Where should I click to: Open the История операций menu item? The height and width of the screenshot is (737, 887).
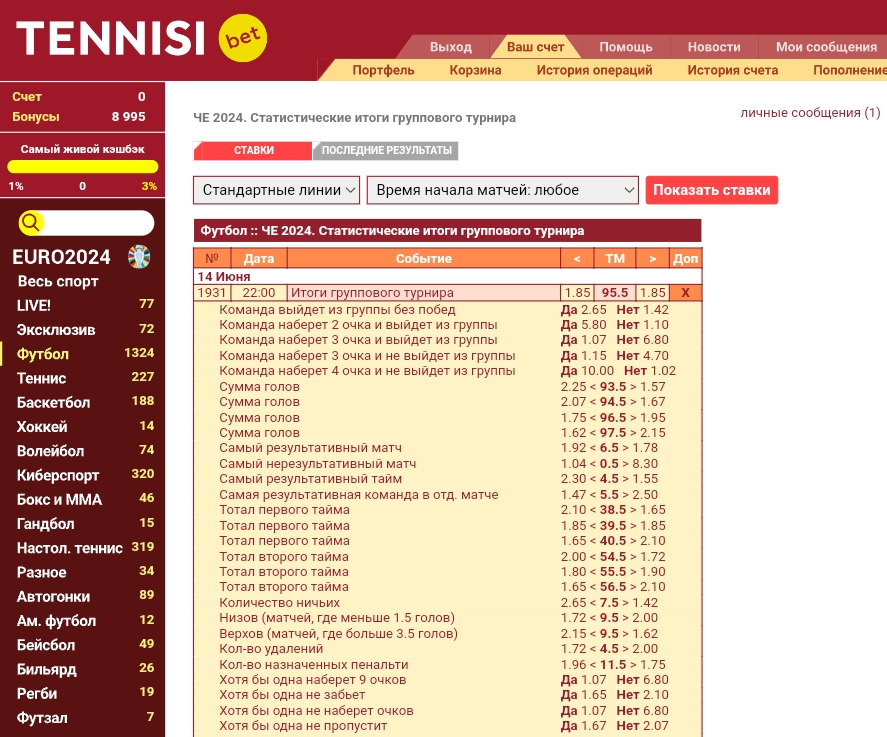coord(594,70)
